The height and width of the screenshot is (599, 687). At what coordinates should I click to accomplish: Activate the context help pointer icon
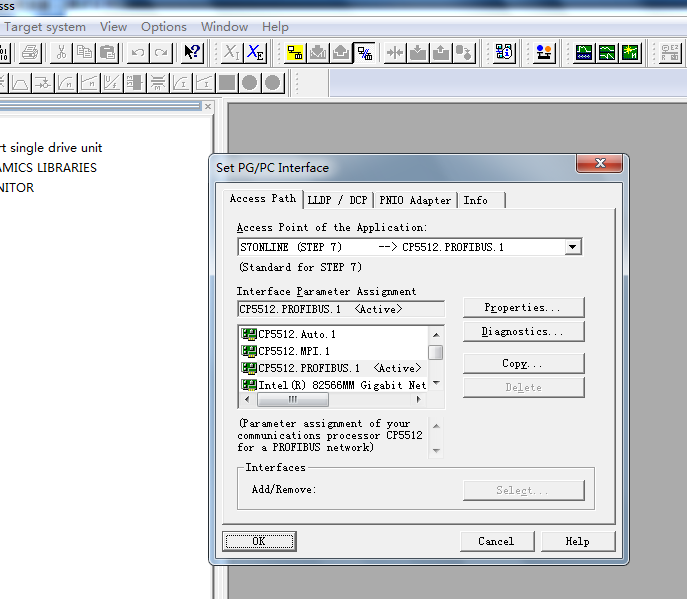(x=192, y=53)
